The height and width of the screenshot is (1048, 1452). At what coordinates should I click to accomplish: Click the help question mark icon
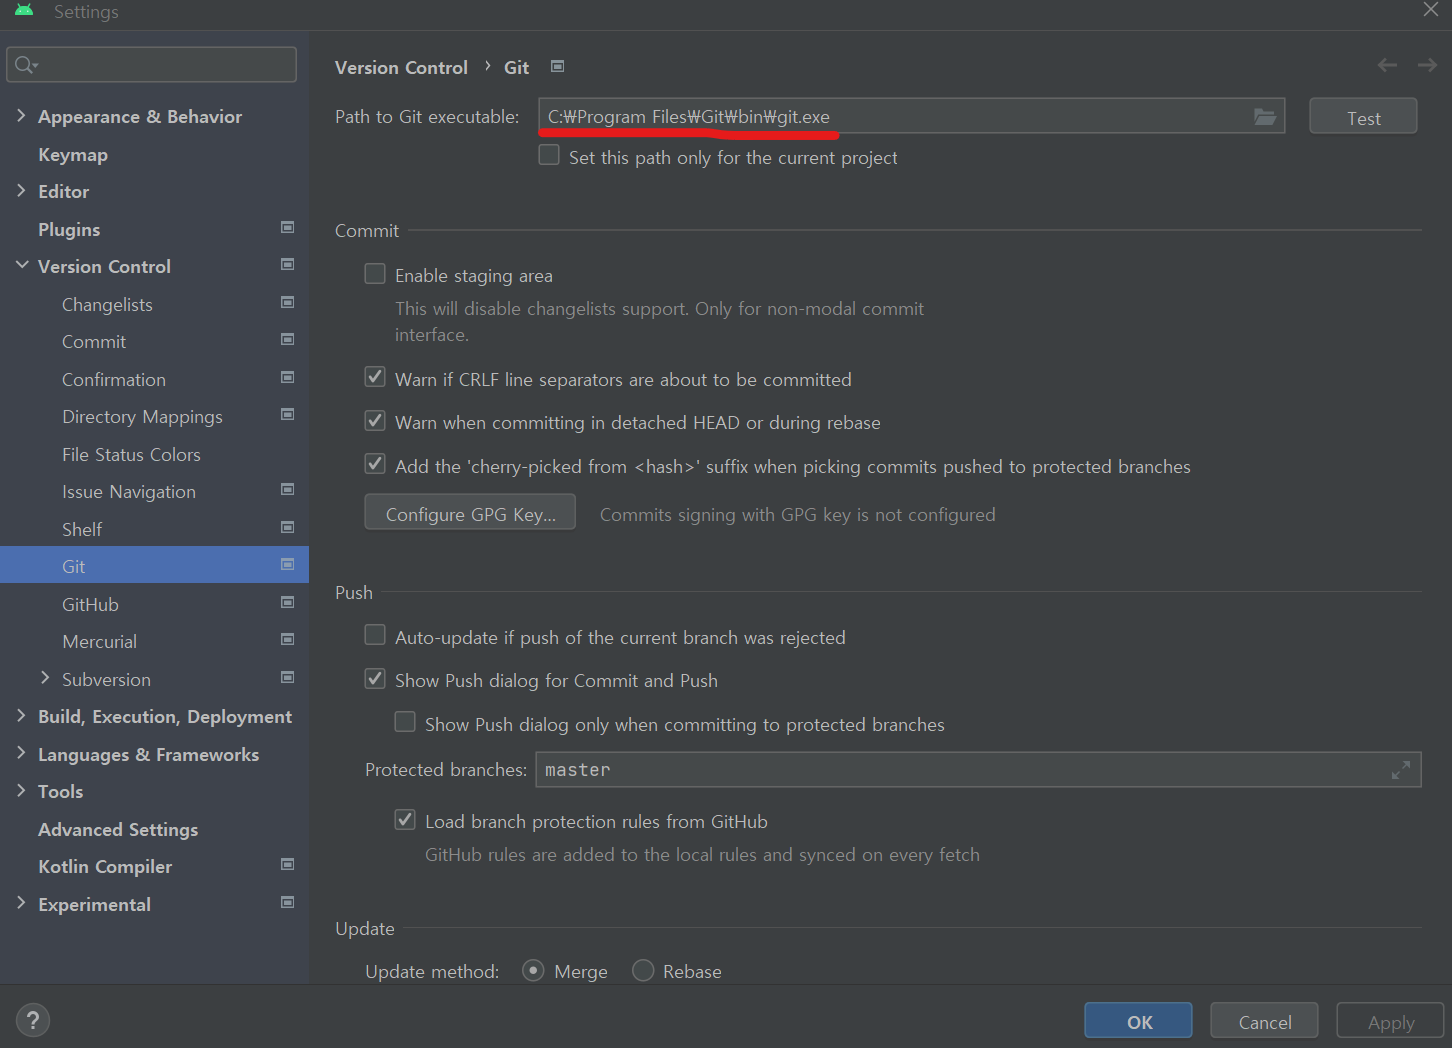[33, 1020]
